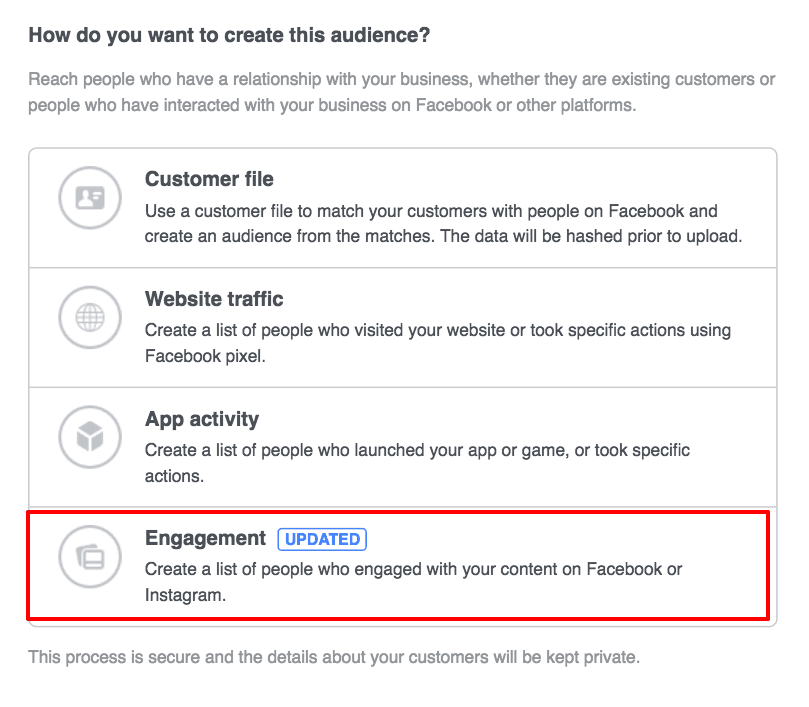Click the description mentioning Facebook pixel

438,343
